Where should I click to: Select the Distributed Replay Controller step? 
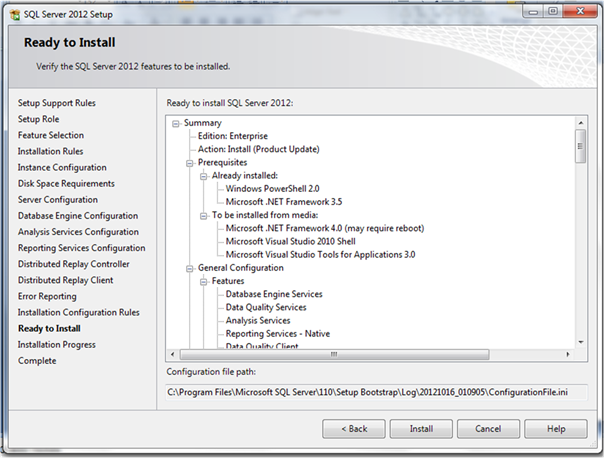click(74, 264)
